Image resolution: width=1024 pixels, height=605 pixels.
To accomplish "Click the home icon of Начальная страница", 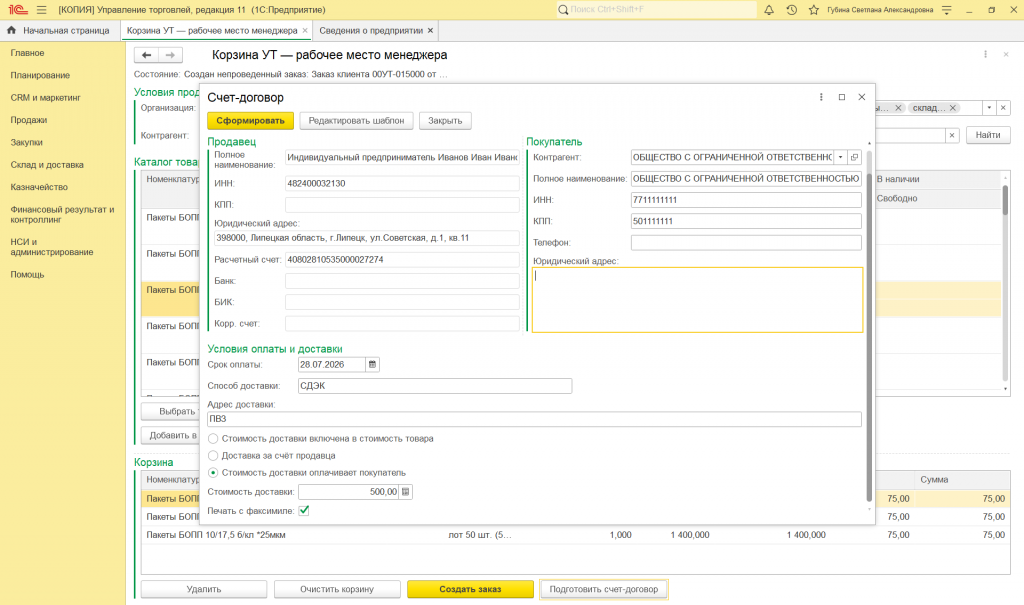I will 11,30.
